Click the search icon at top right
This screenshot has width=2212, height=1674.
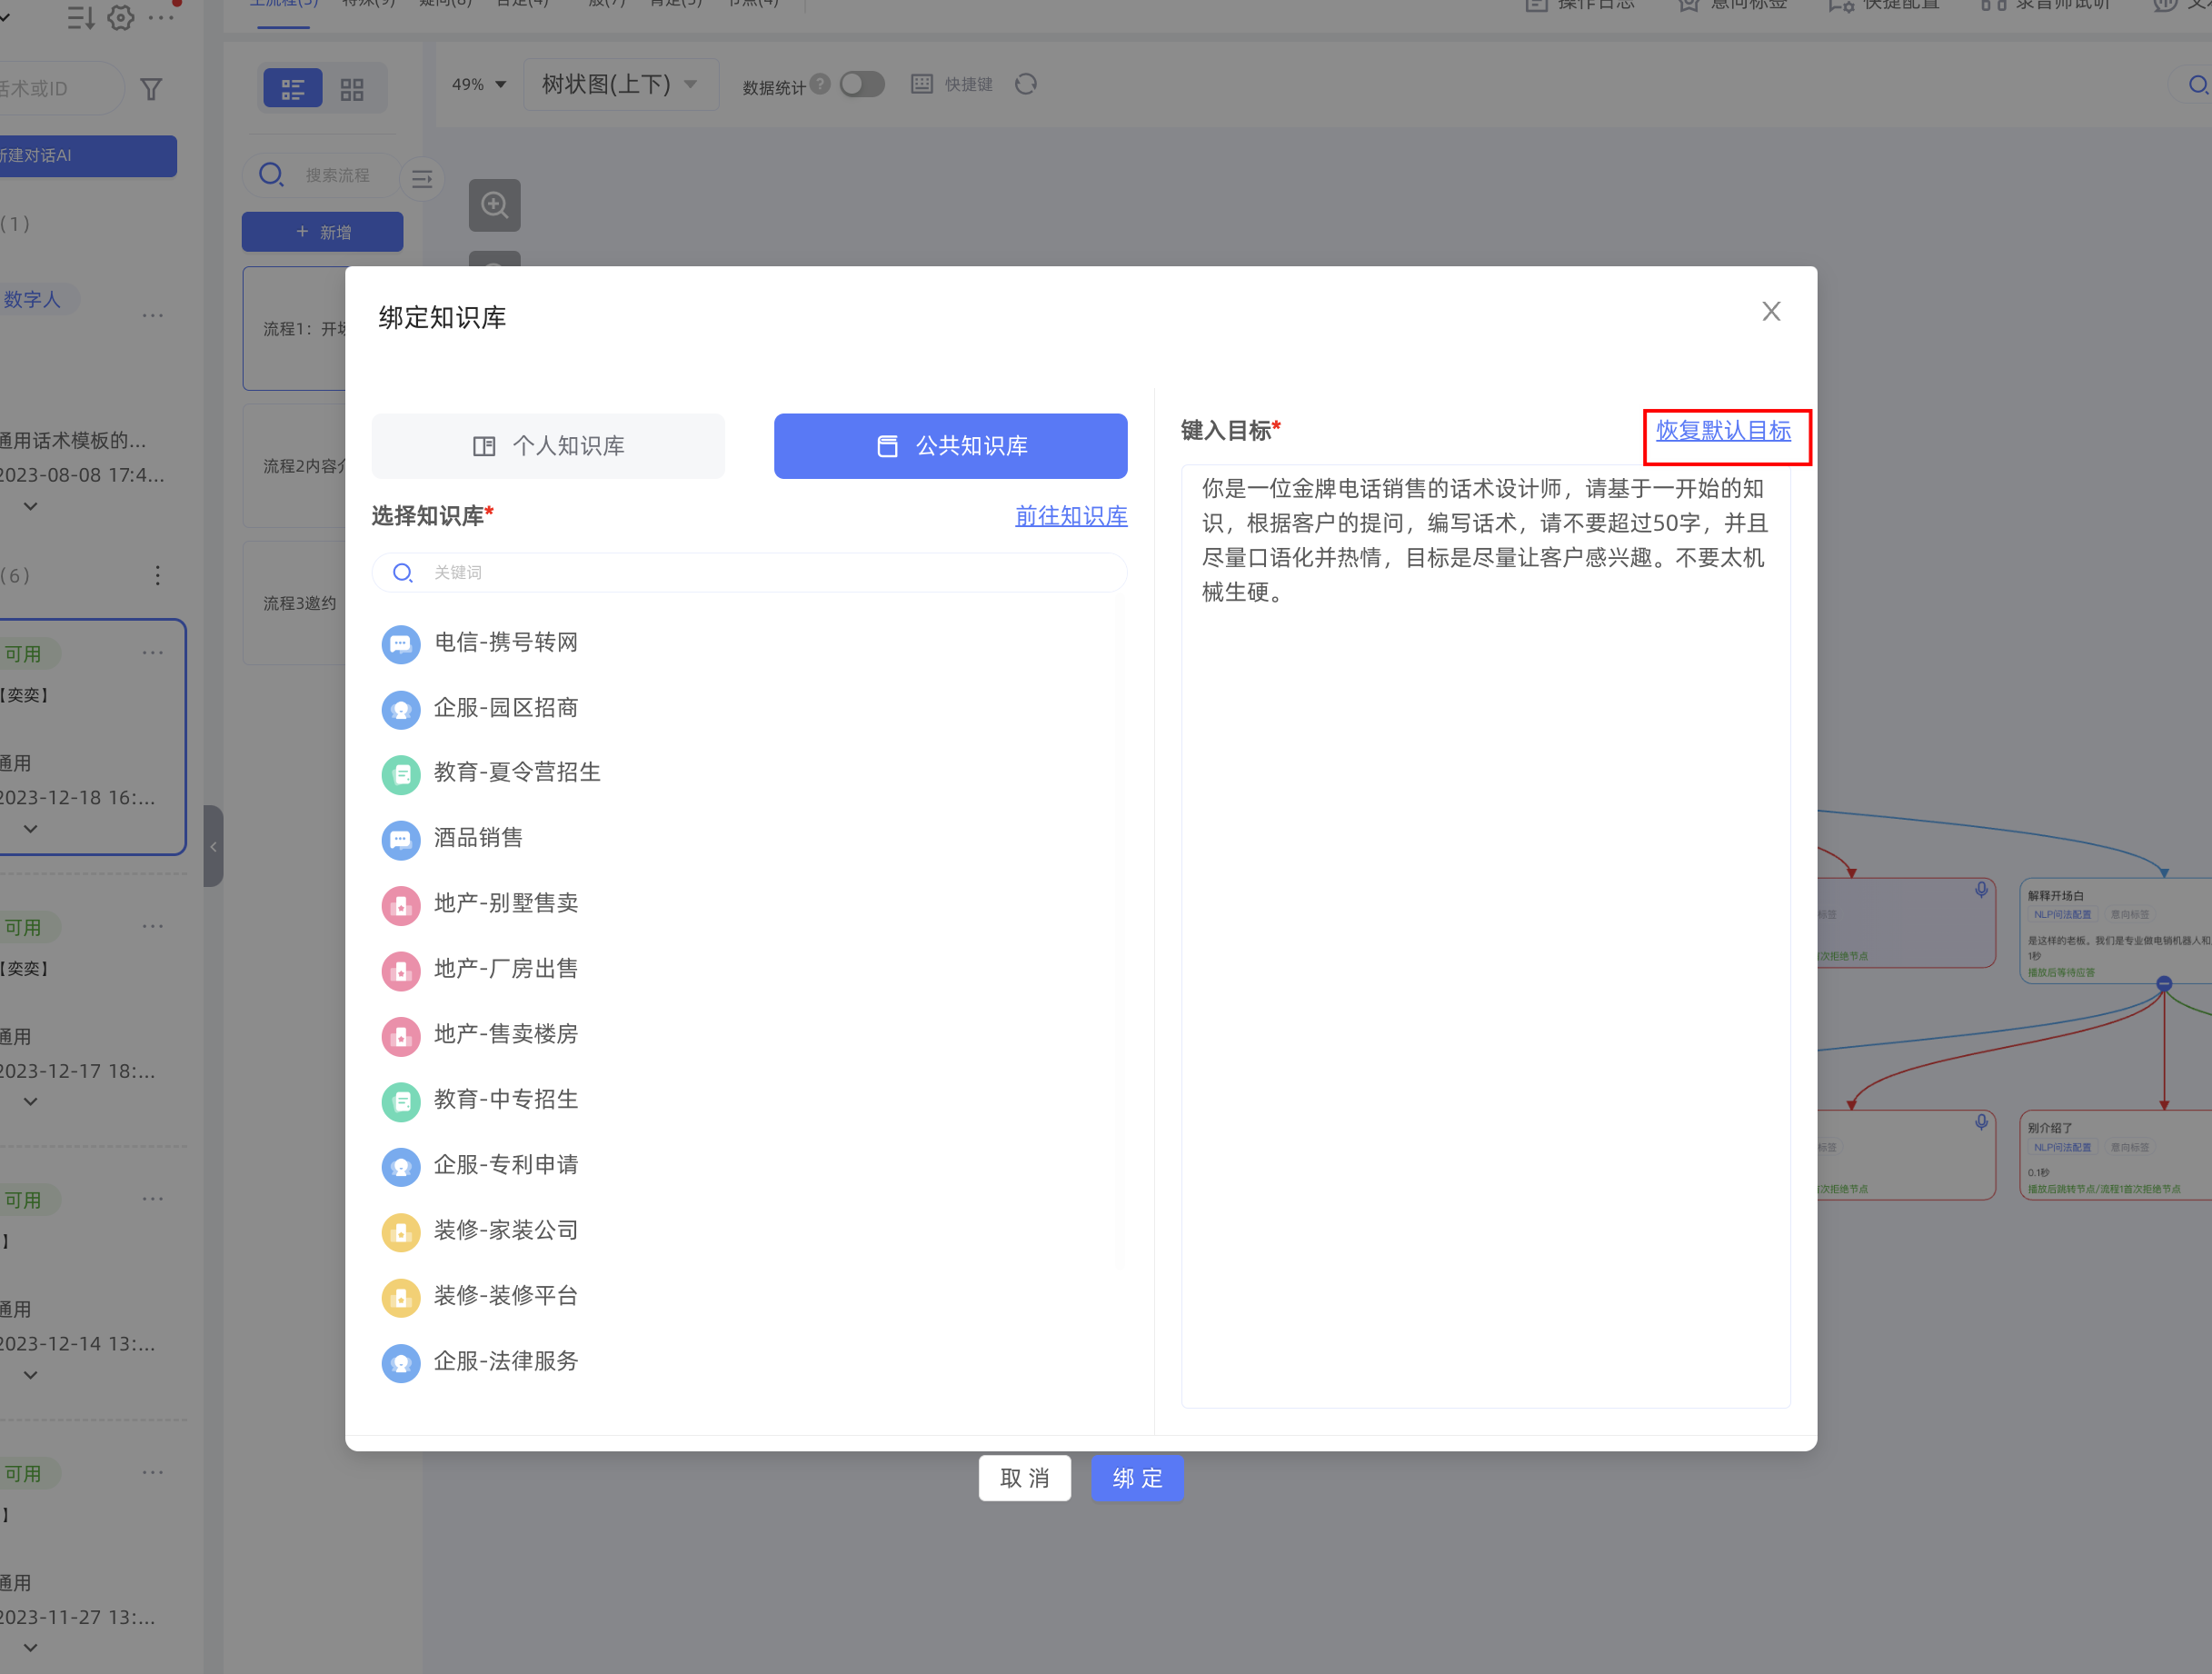click(2198, 85)
